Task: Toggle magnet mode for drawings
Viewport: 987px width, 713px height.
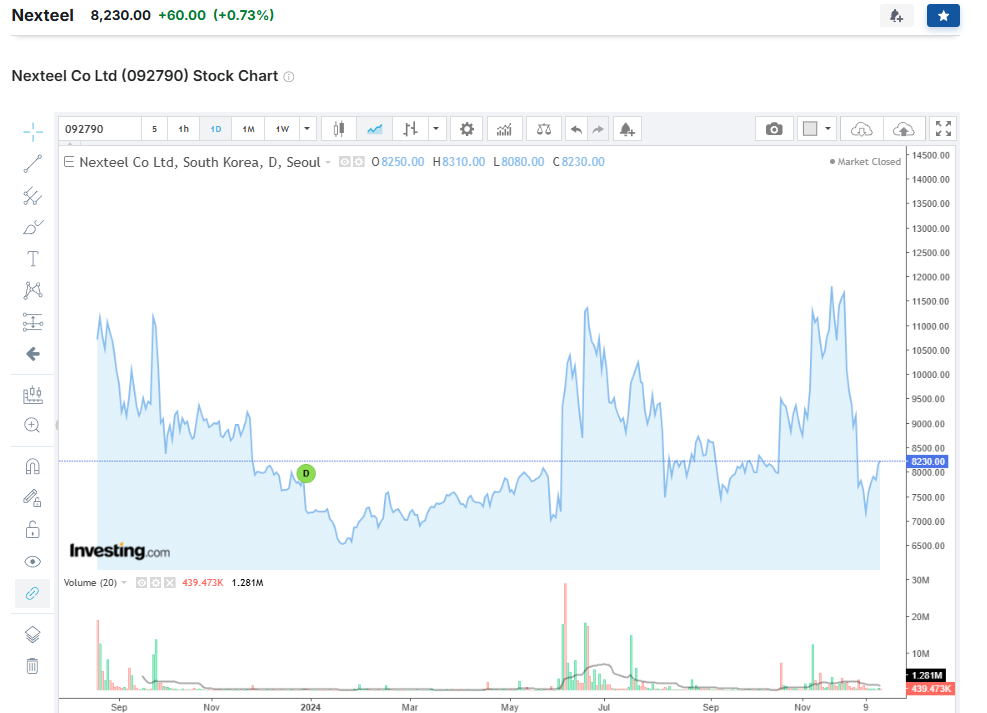Action: click(x=33, y=466)
